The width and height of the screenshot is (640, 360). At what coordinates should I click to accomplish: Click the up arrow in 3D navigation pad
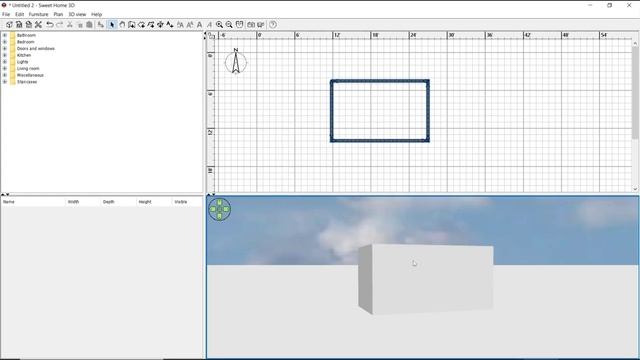[x=220, y=202]
